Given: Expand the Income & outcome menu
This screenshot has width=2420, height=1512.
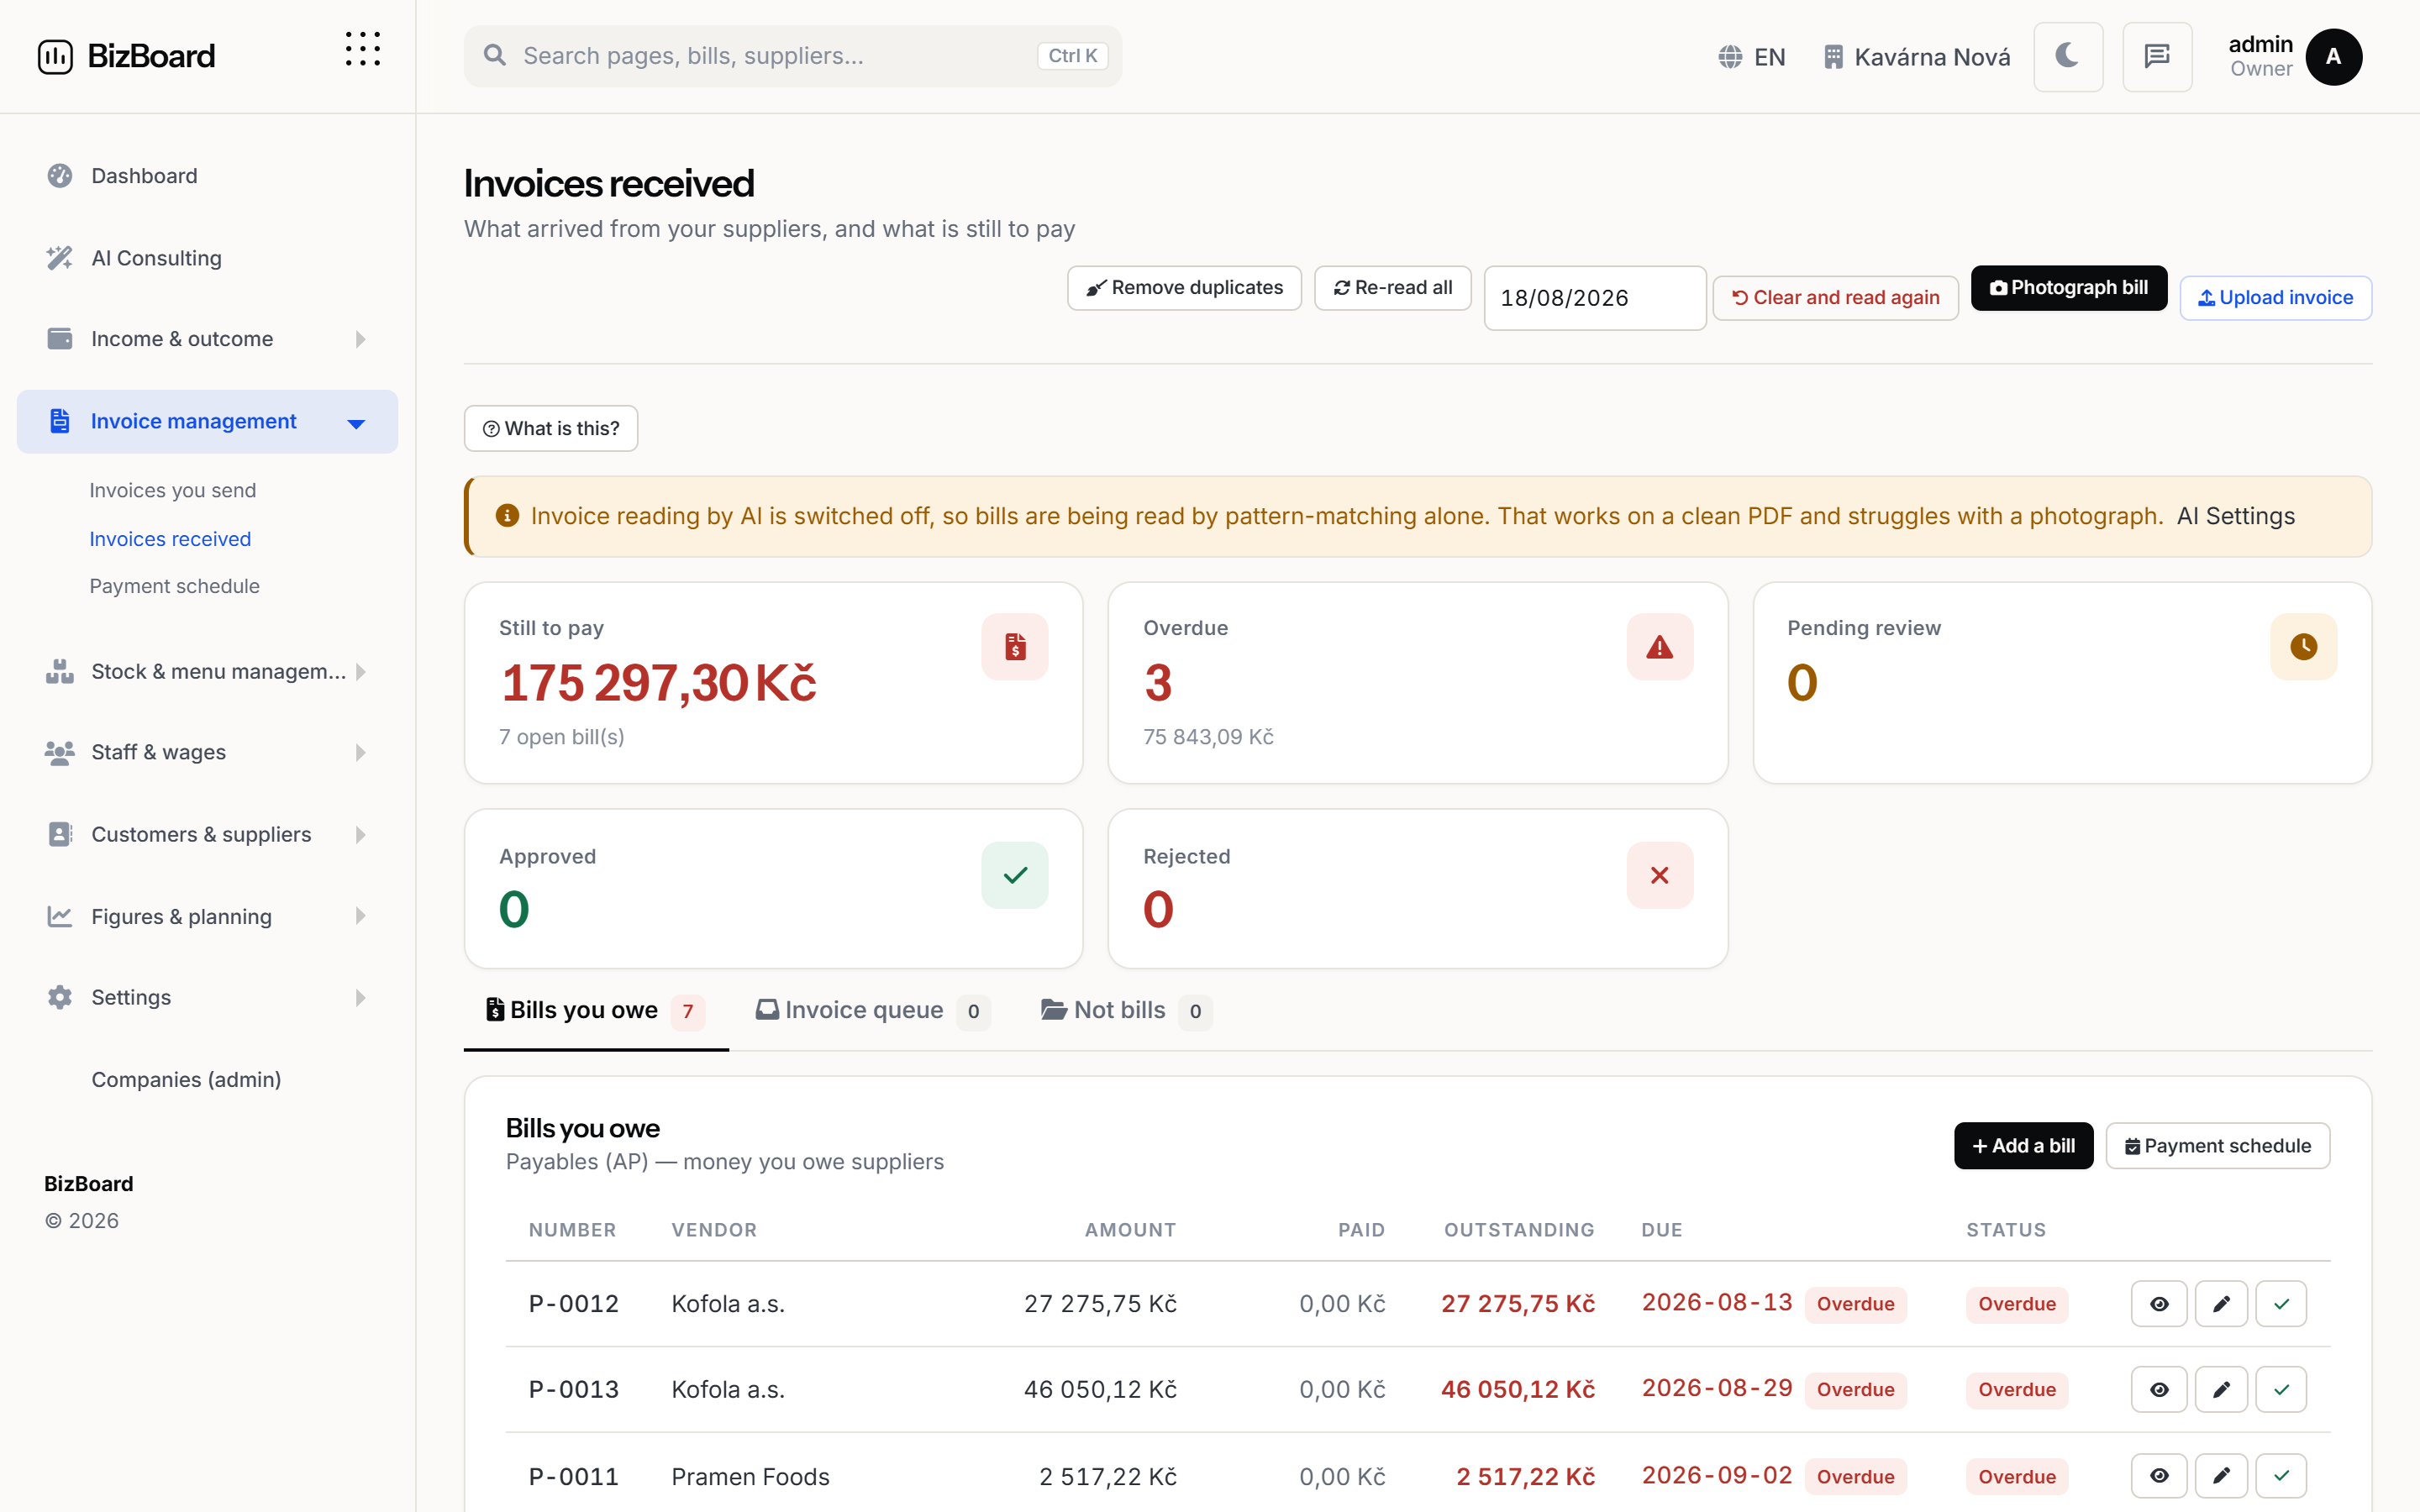Looking at the screenshot, I should (207, 339).
